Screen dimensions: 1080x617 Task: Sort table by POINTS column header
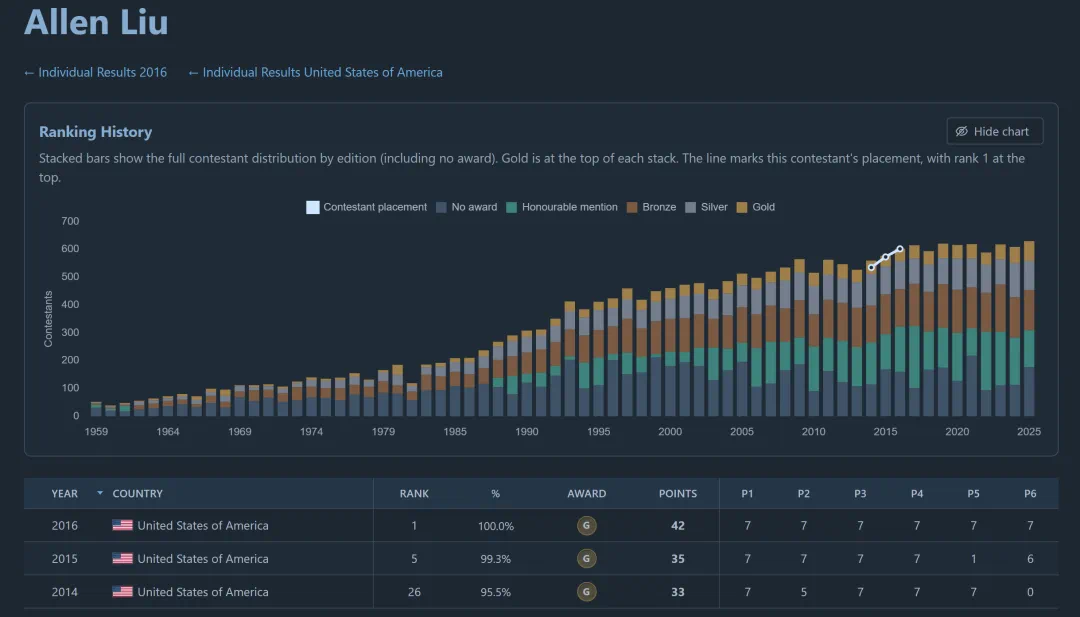(678, 494)
